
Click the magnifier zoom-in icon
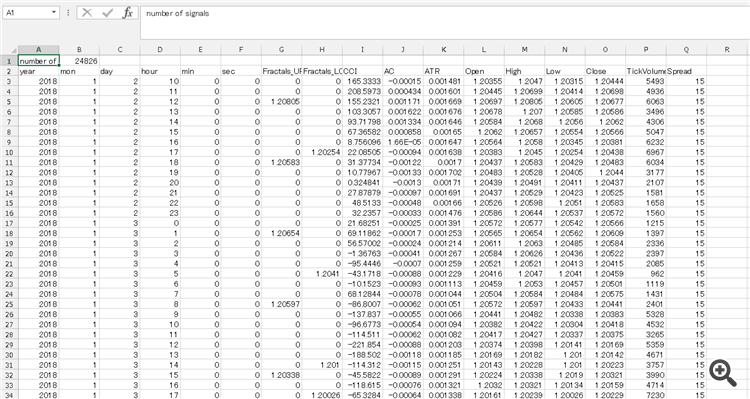point(722,373)
